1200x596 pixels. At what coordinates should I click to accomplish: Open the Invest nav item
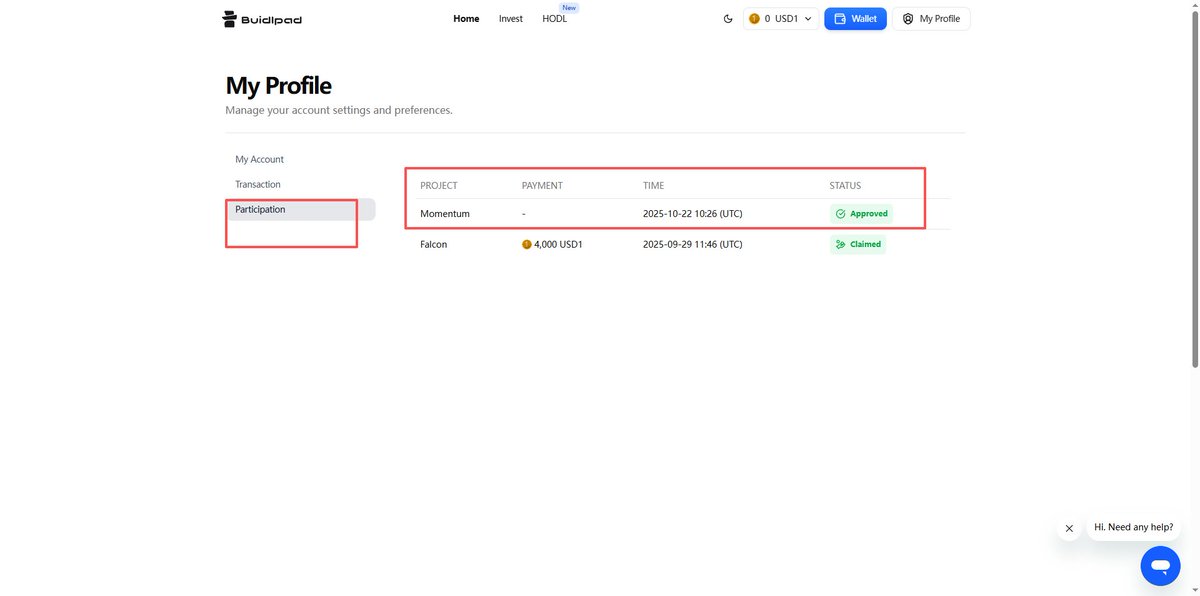[511, 19]
